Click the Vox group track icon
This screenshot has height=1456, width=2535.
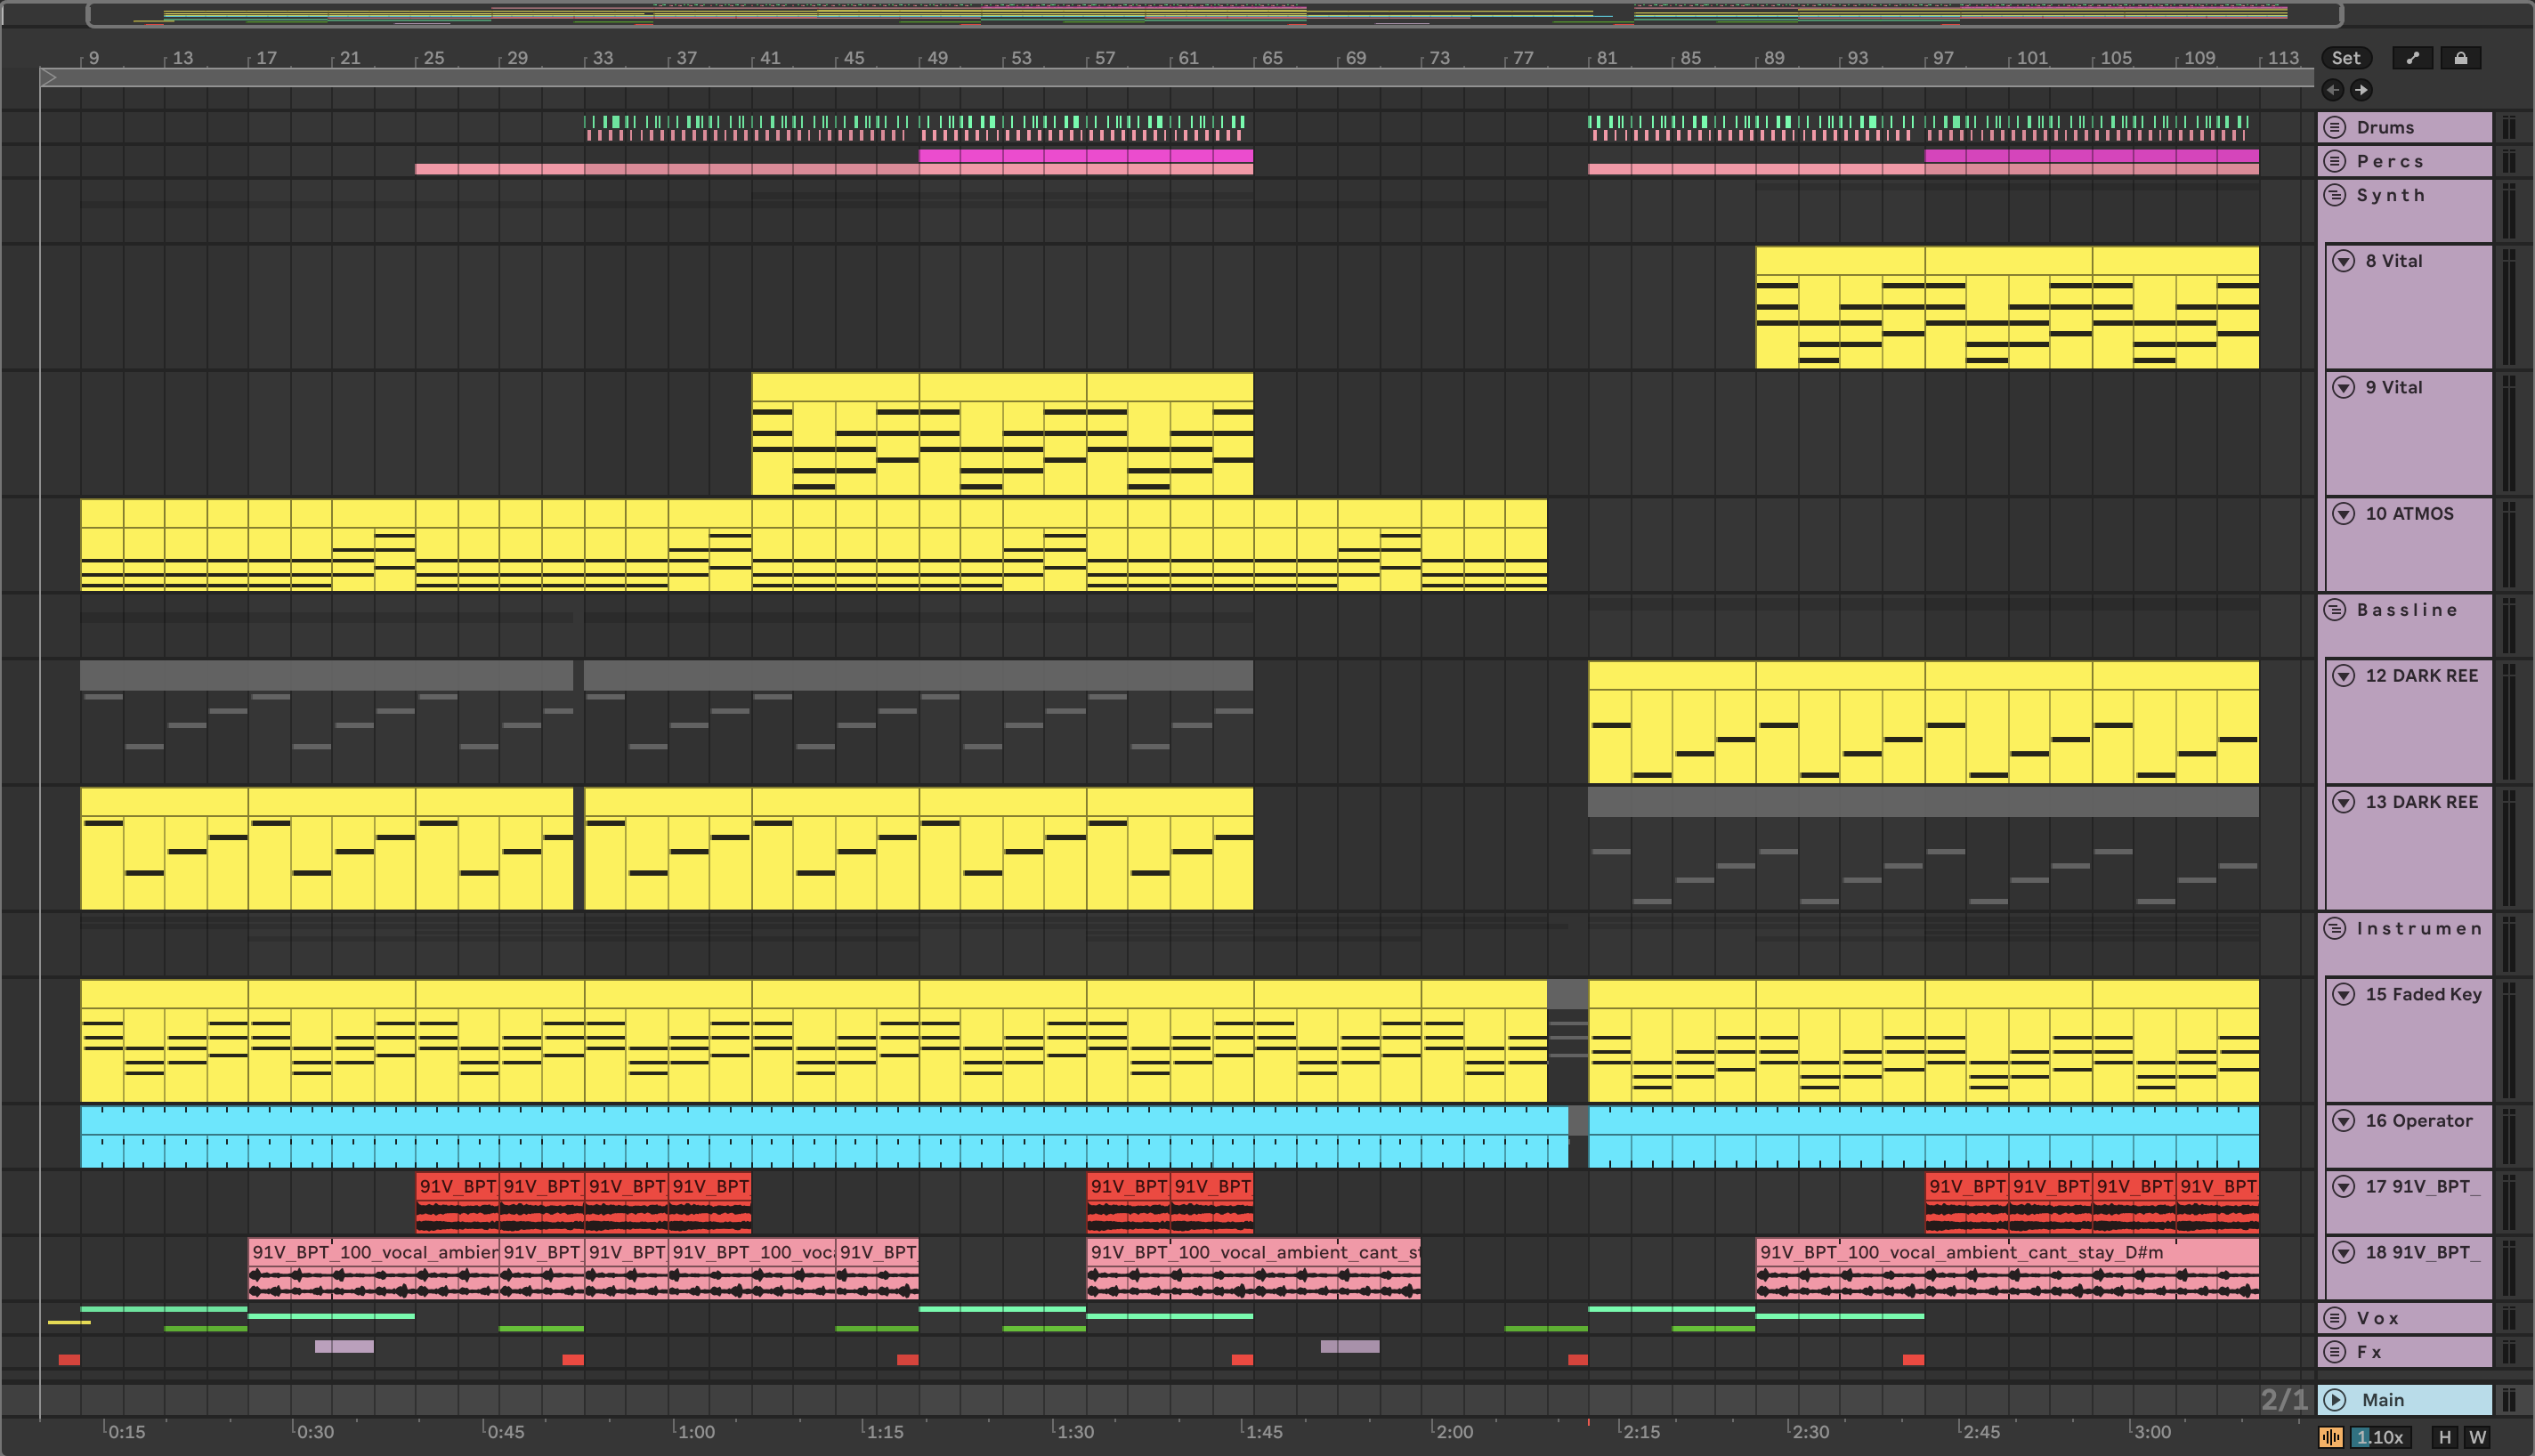[x=2335, y=1318]
